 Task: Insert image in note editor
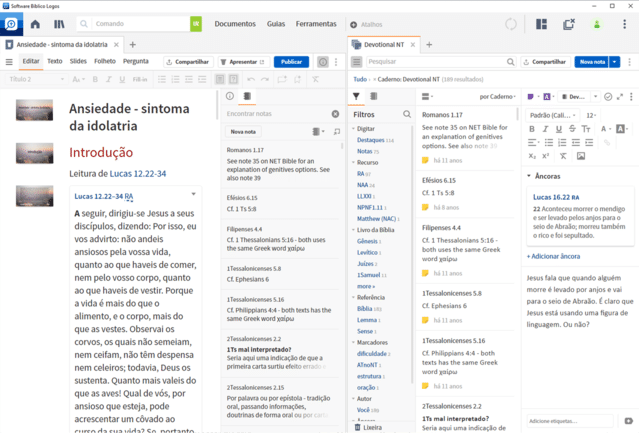581,156
